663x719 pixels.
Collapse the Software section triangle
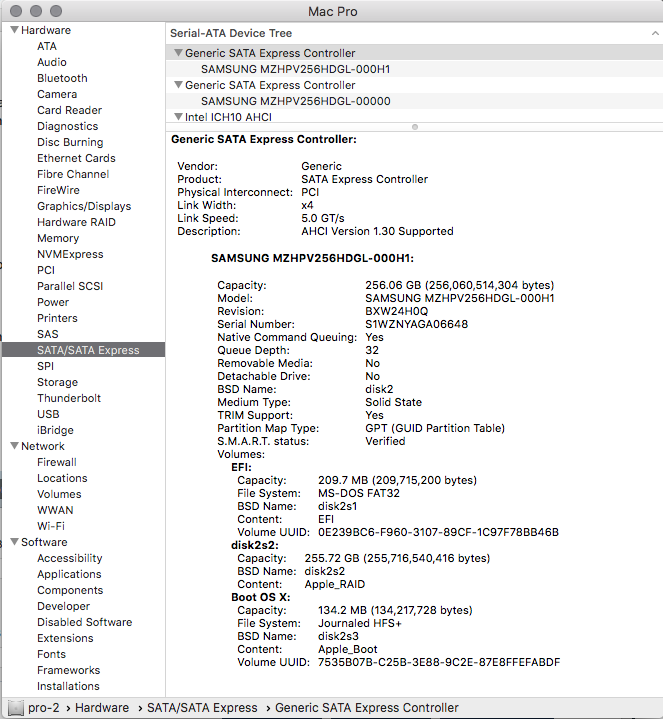[15, 542]
